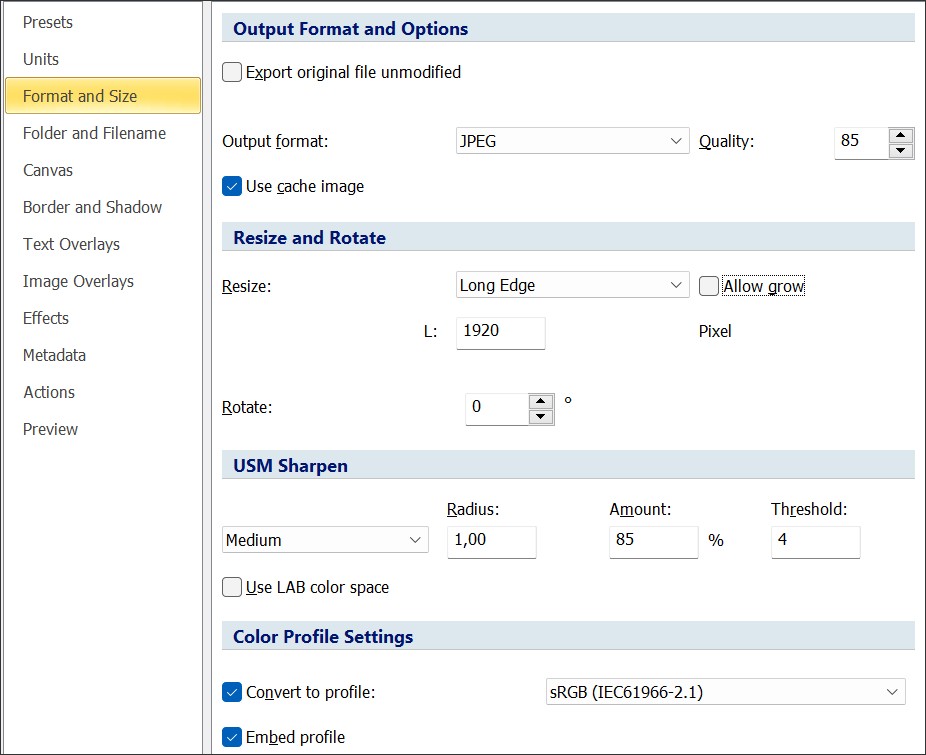Click the Output format label

coord(275,141)
